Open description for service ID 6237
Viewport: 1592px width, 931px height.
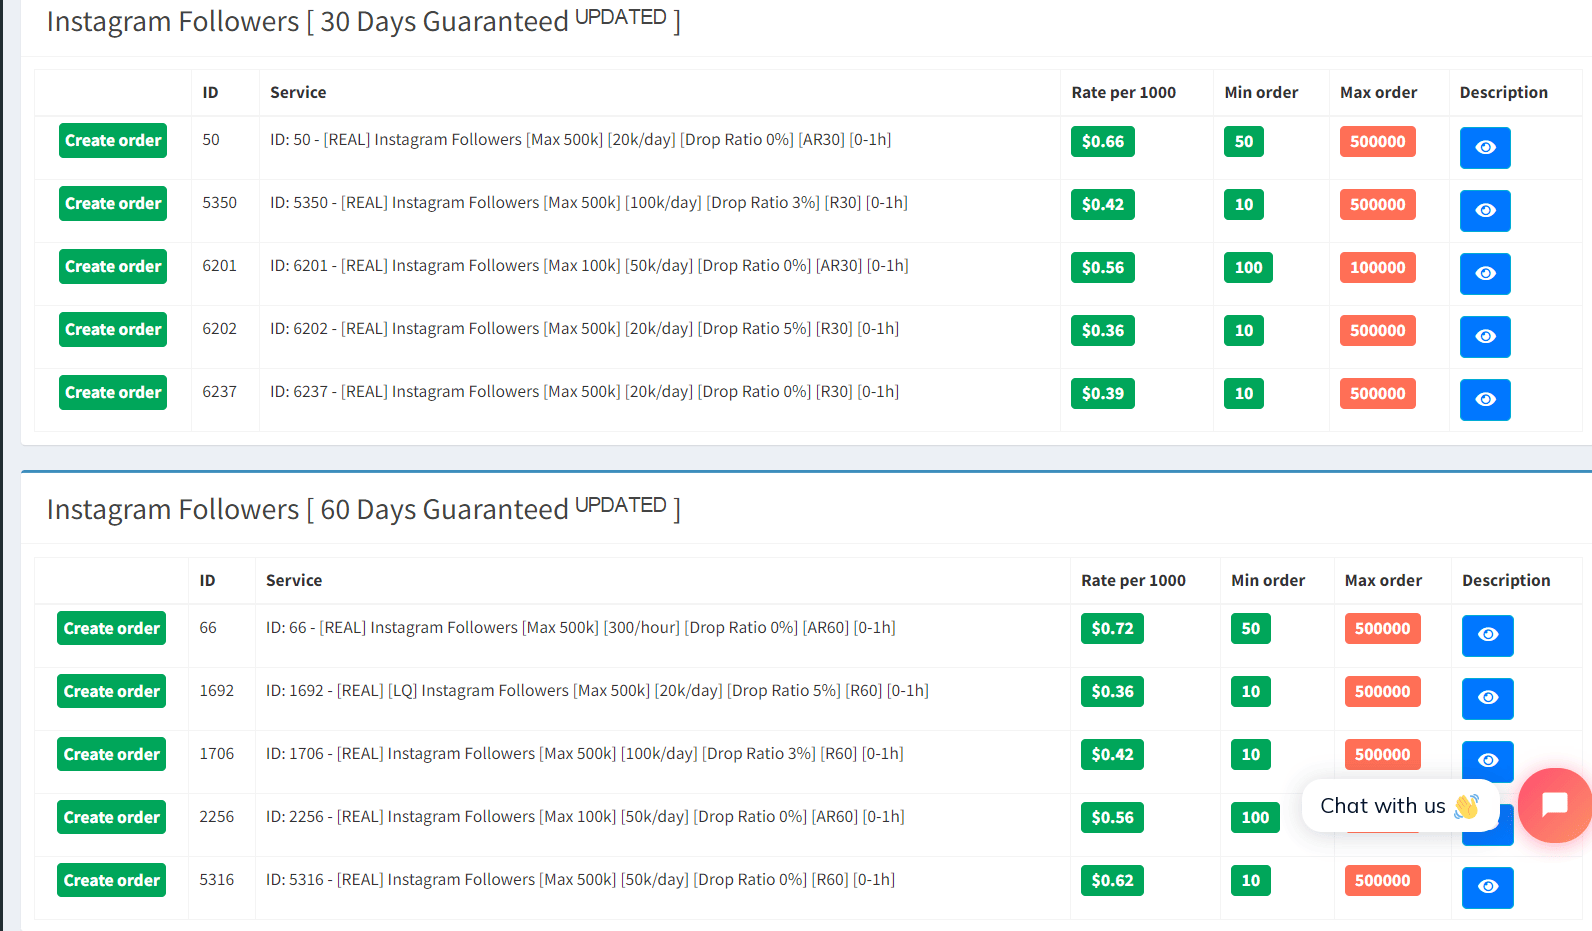click(x=1484, y=400)
